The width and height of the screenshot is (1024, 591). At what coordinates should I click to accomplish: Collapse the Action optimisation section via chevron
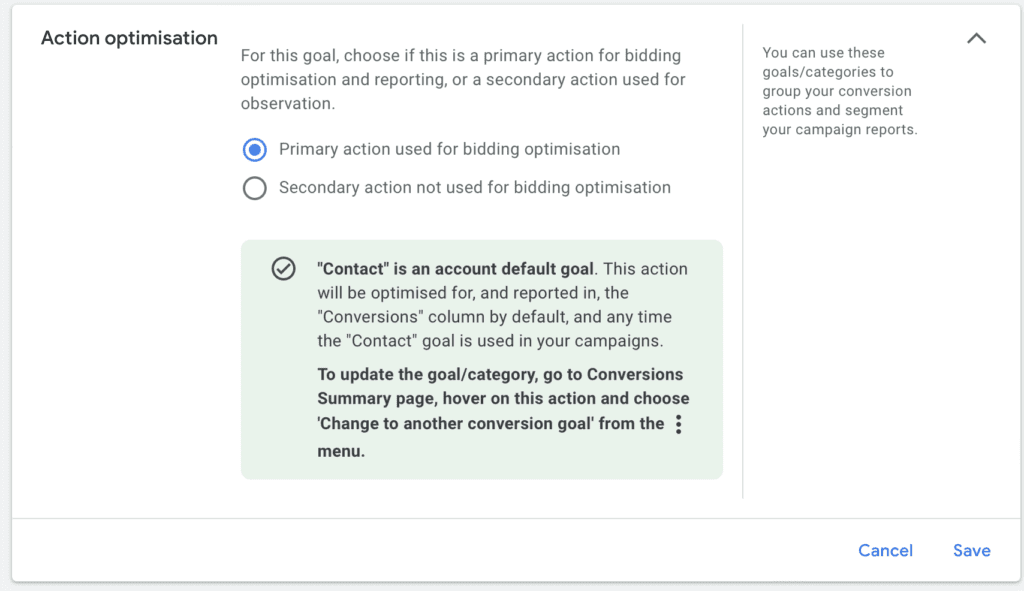(x=977, y=38)
